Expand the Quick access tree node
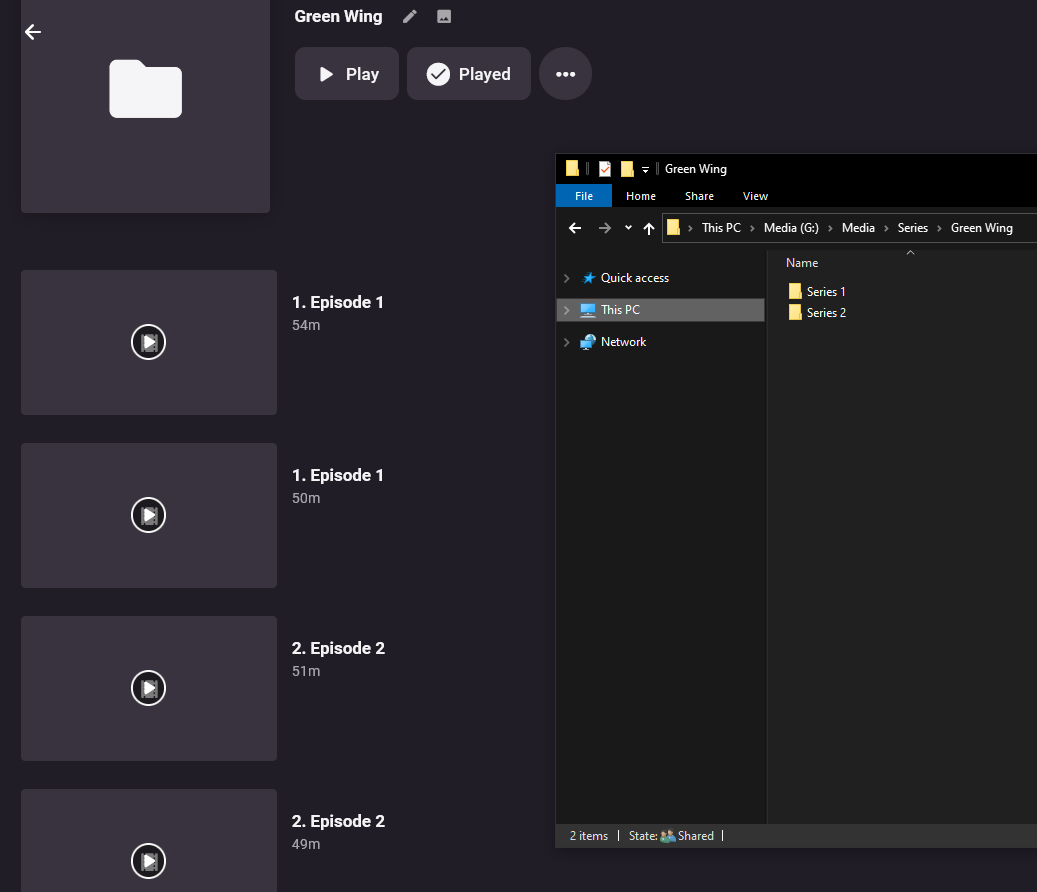Screen dimensions: 1037x892 [567, 278]
